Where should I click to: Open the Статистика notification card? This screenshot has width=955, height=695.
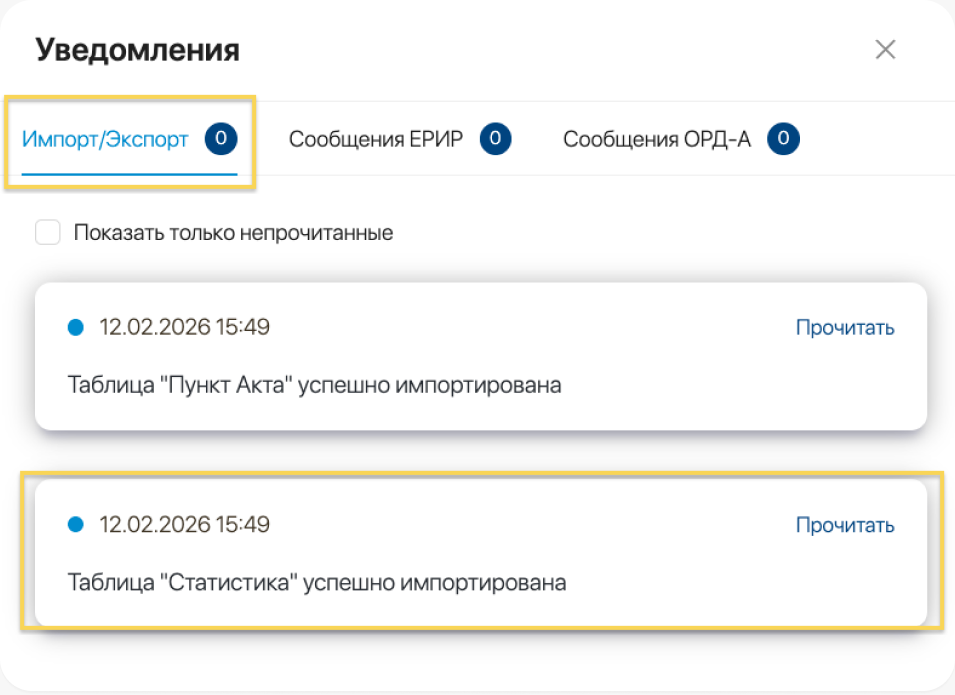478,553
